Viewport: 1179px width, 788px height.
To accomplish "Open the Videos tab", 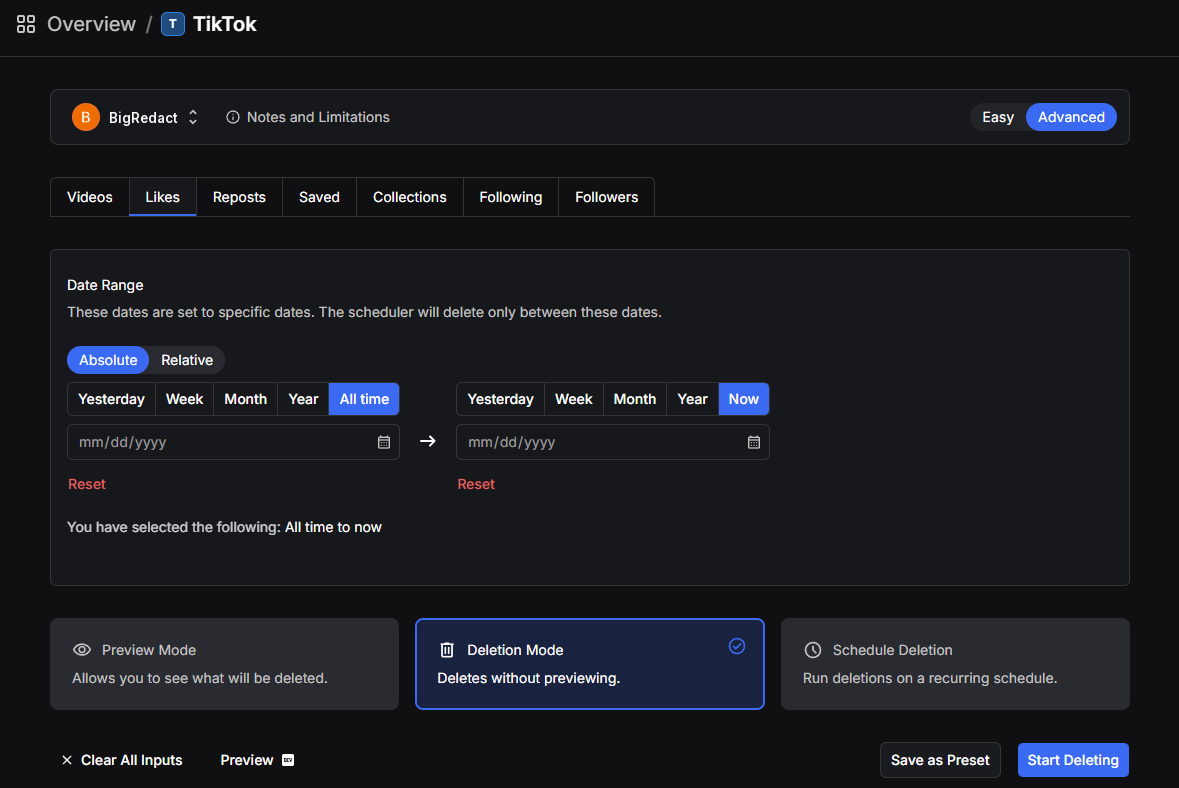I will pos(89,197).
